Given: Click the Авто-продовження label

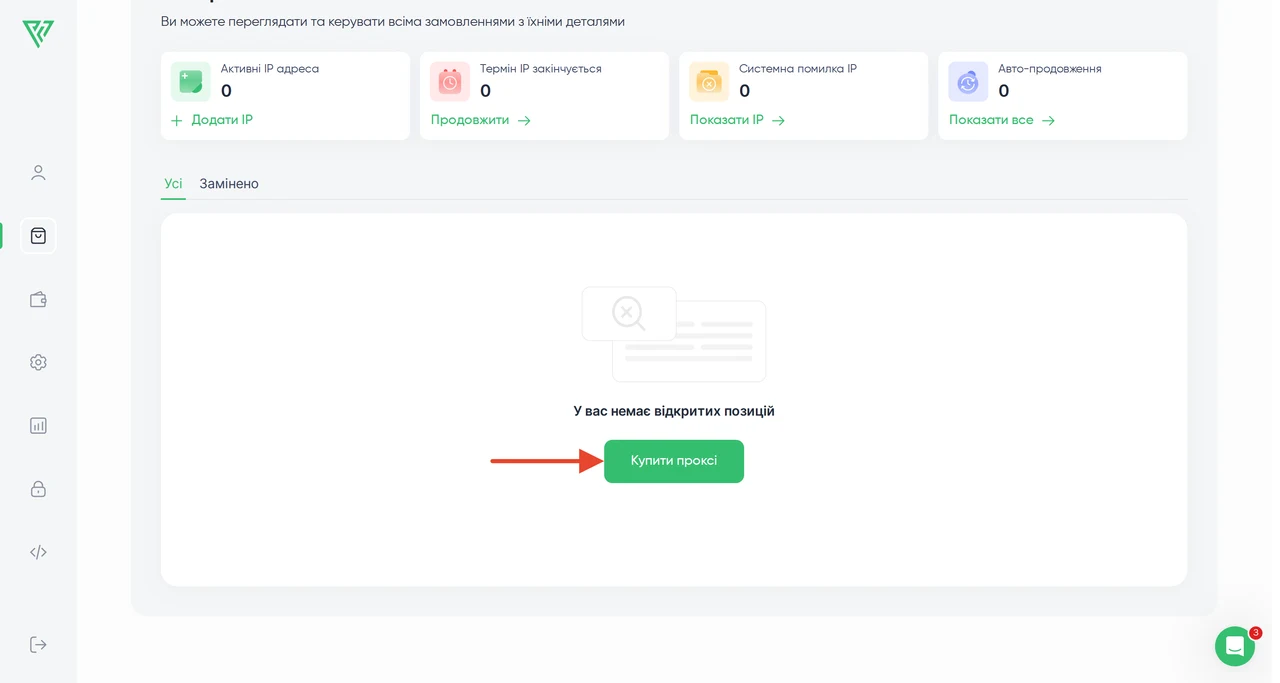Looking at the screenshot, I should [1050, 69].
